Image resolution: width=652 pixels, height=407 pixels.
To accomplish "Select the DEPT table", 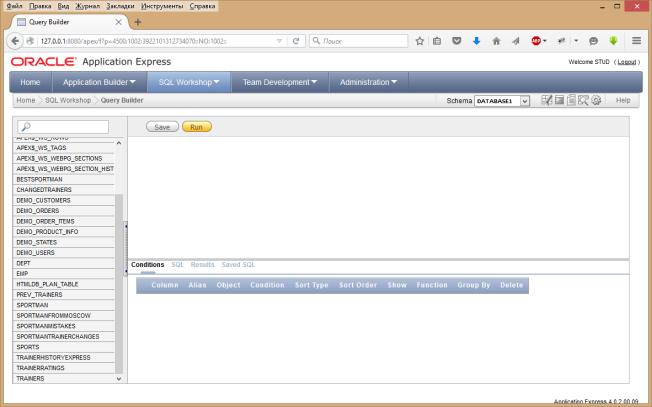I will 64,263.
